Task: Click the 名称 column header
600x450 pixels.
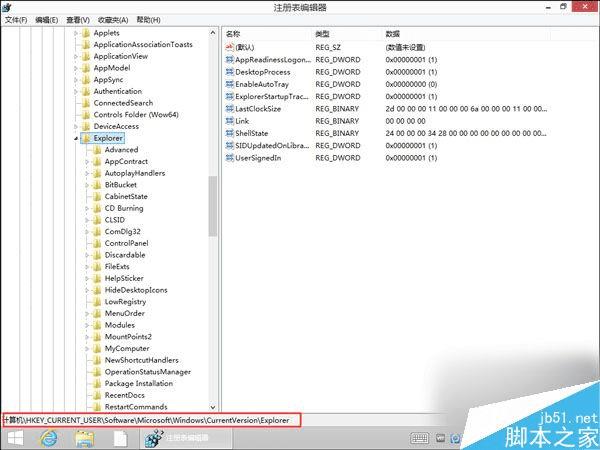Action: click(x=233, y=34)
